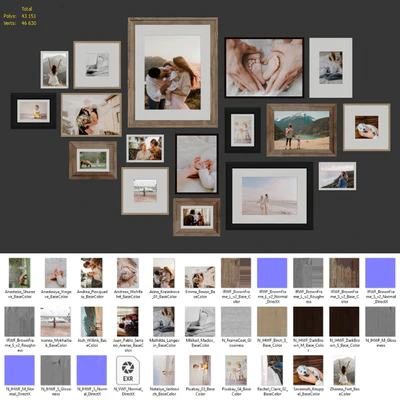Screen dimensions: 400x400
Task: Select the N_FrameCoat_Glossiness gray texture file
Action: [236, 322]
